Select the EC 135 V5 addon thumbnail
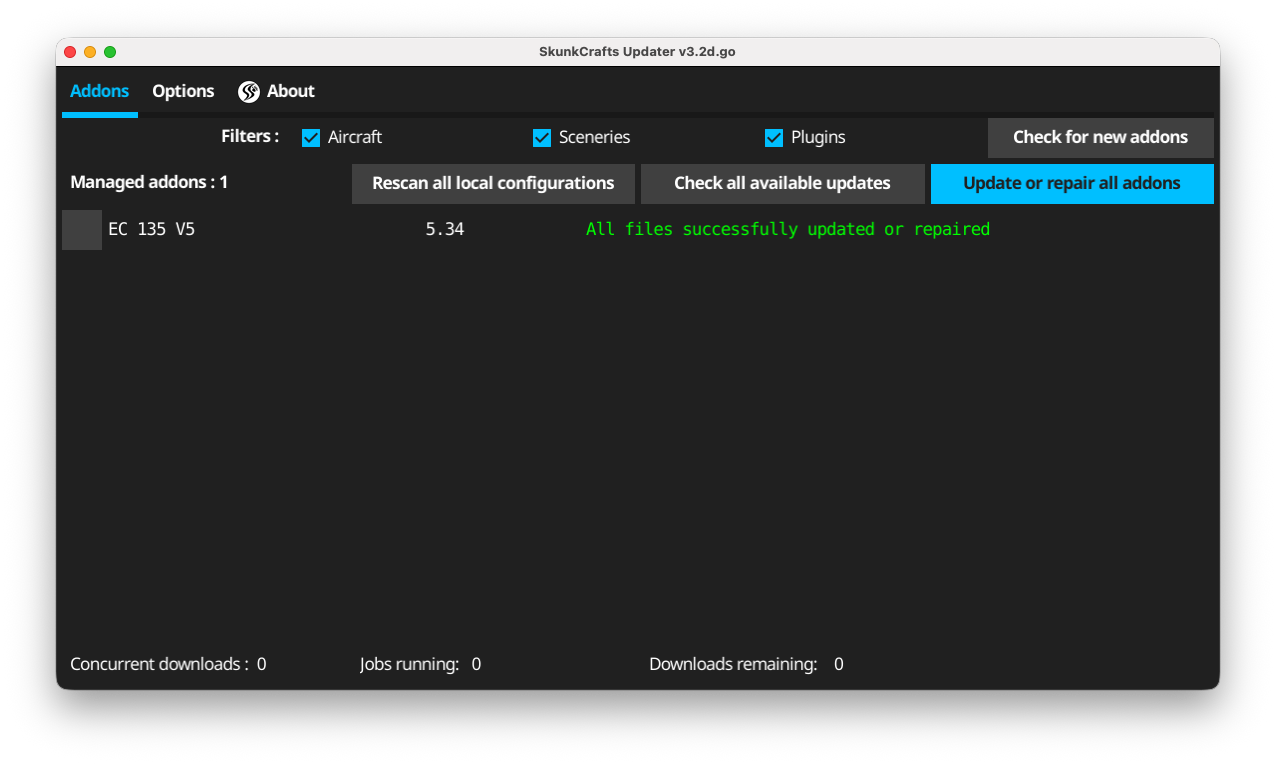 [x=82, y=230]
